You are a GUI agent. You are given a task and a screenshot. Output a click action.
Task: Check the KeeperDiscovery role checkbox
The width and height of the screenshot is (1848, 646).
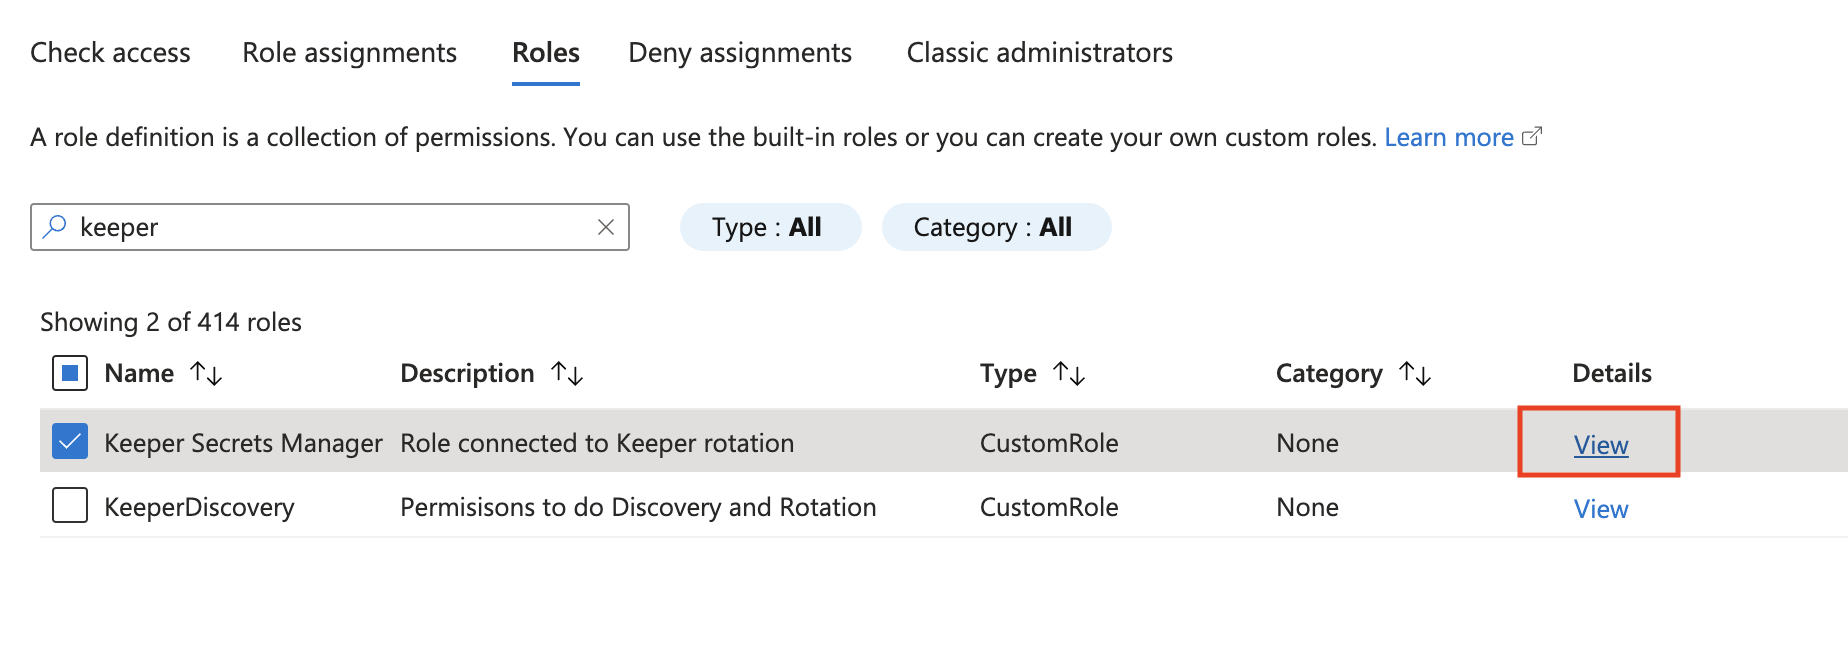(x=70, y=505)
